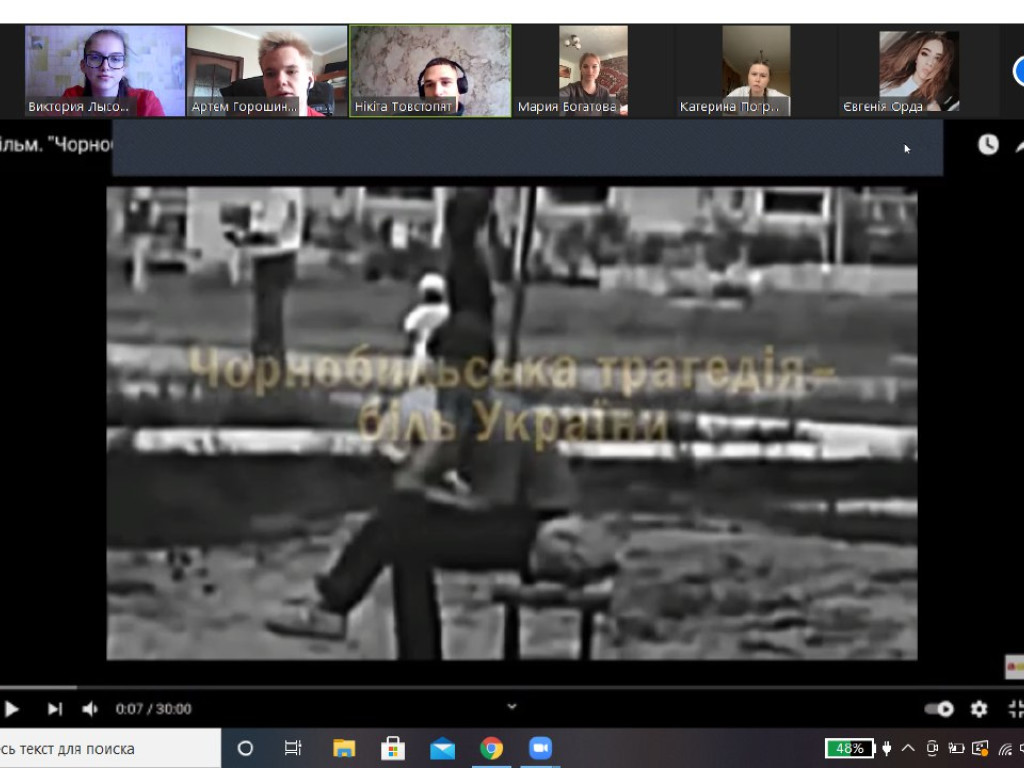
Task: Skip to the next video
Action: coord(55,709)
